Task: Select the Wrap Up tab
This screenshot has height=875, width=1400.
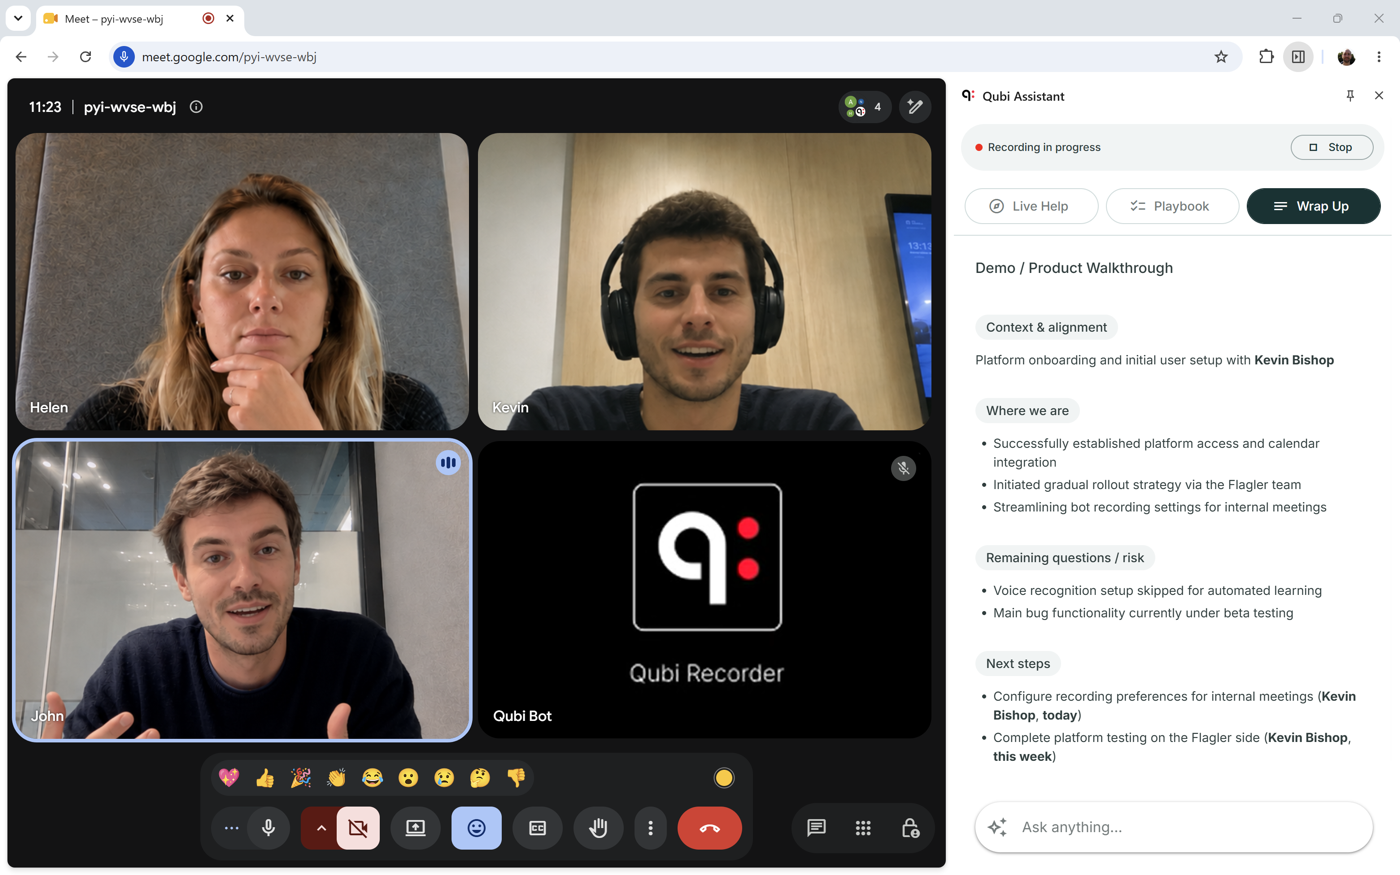Action: pyautogui.click(x=1313, y=206)
